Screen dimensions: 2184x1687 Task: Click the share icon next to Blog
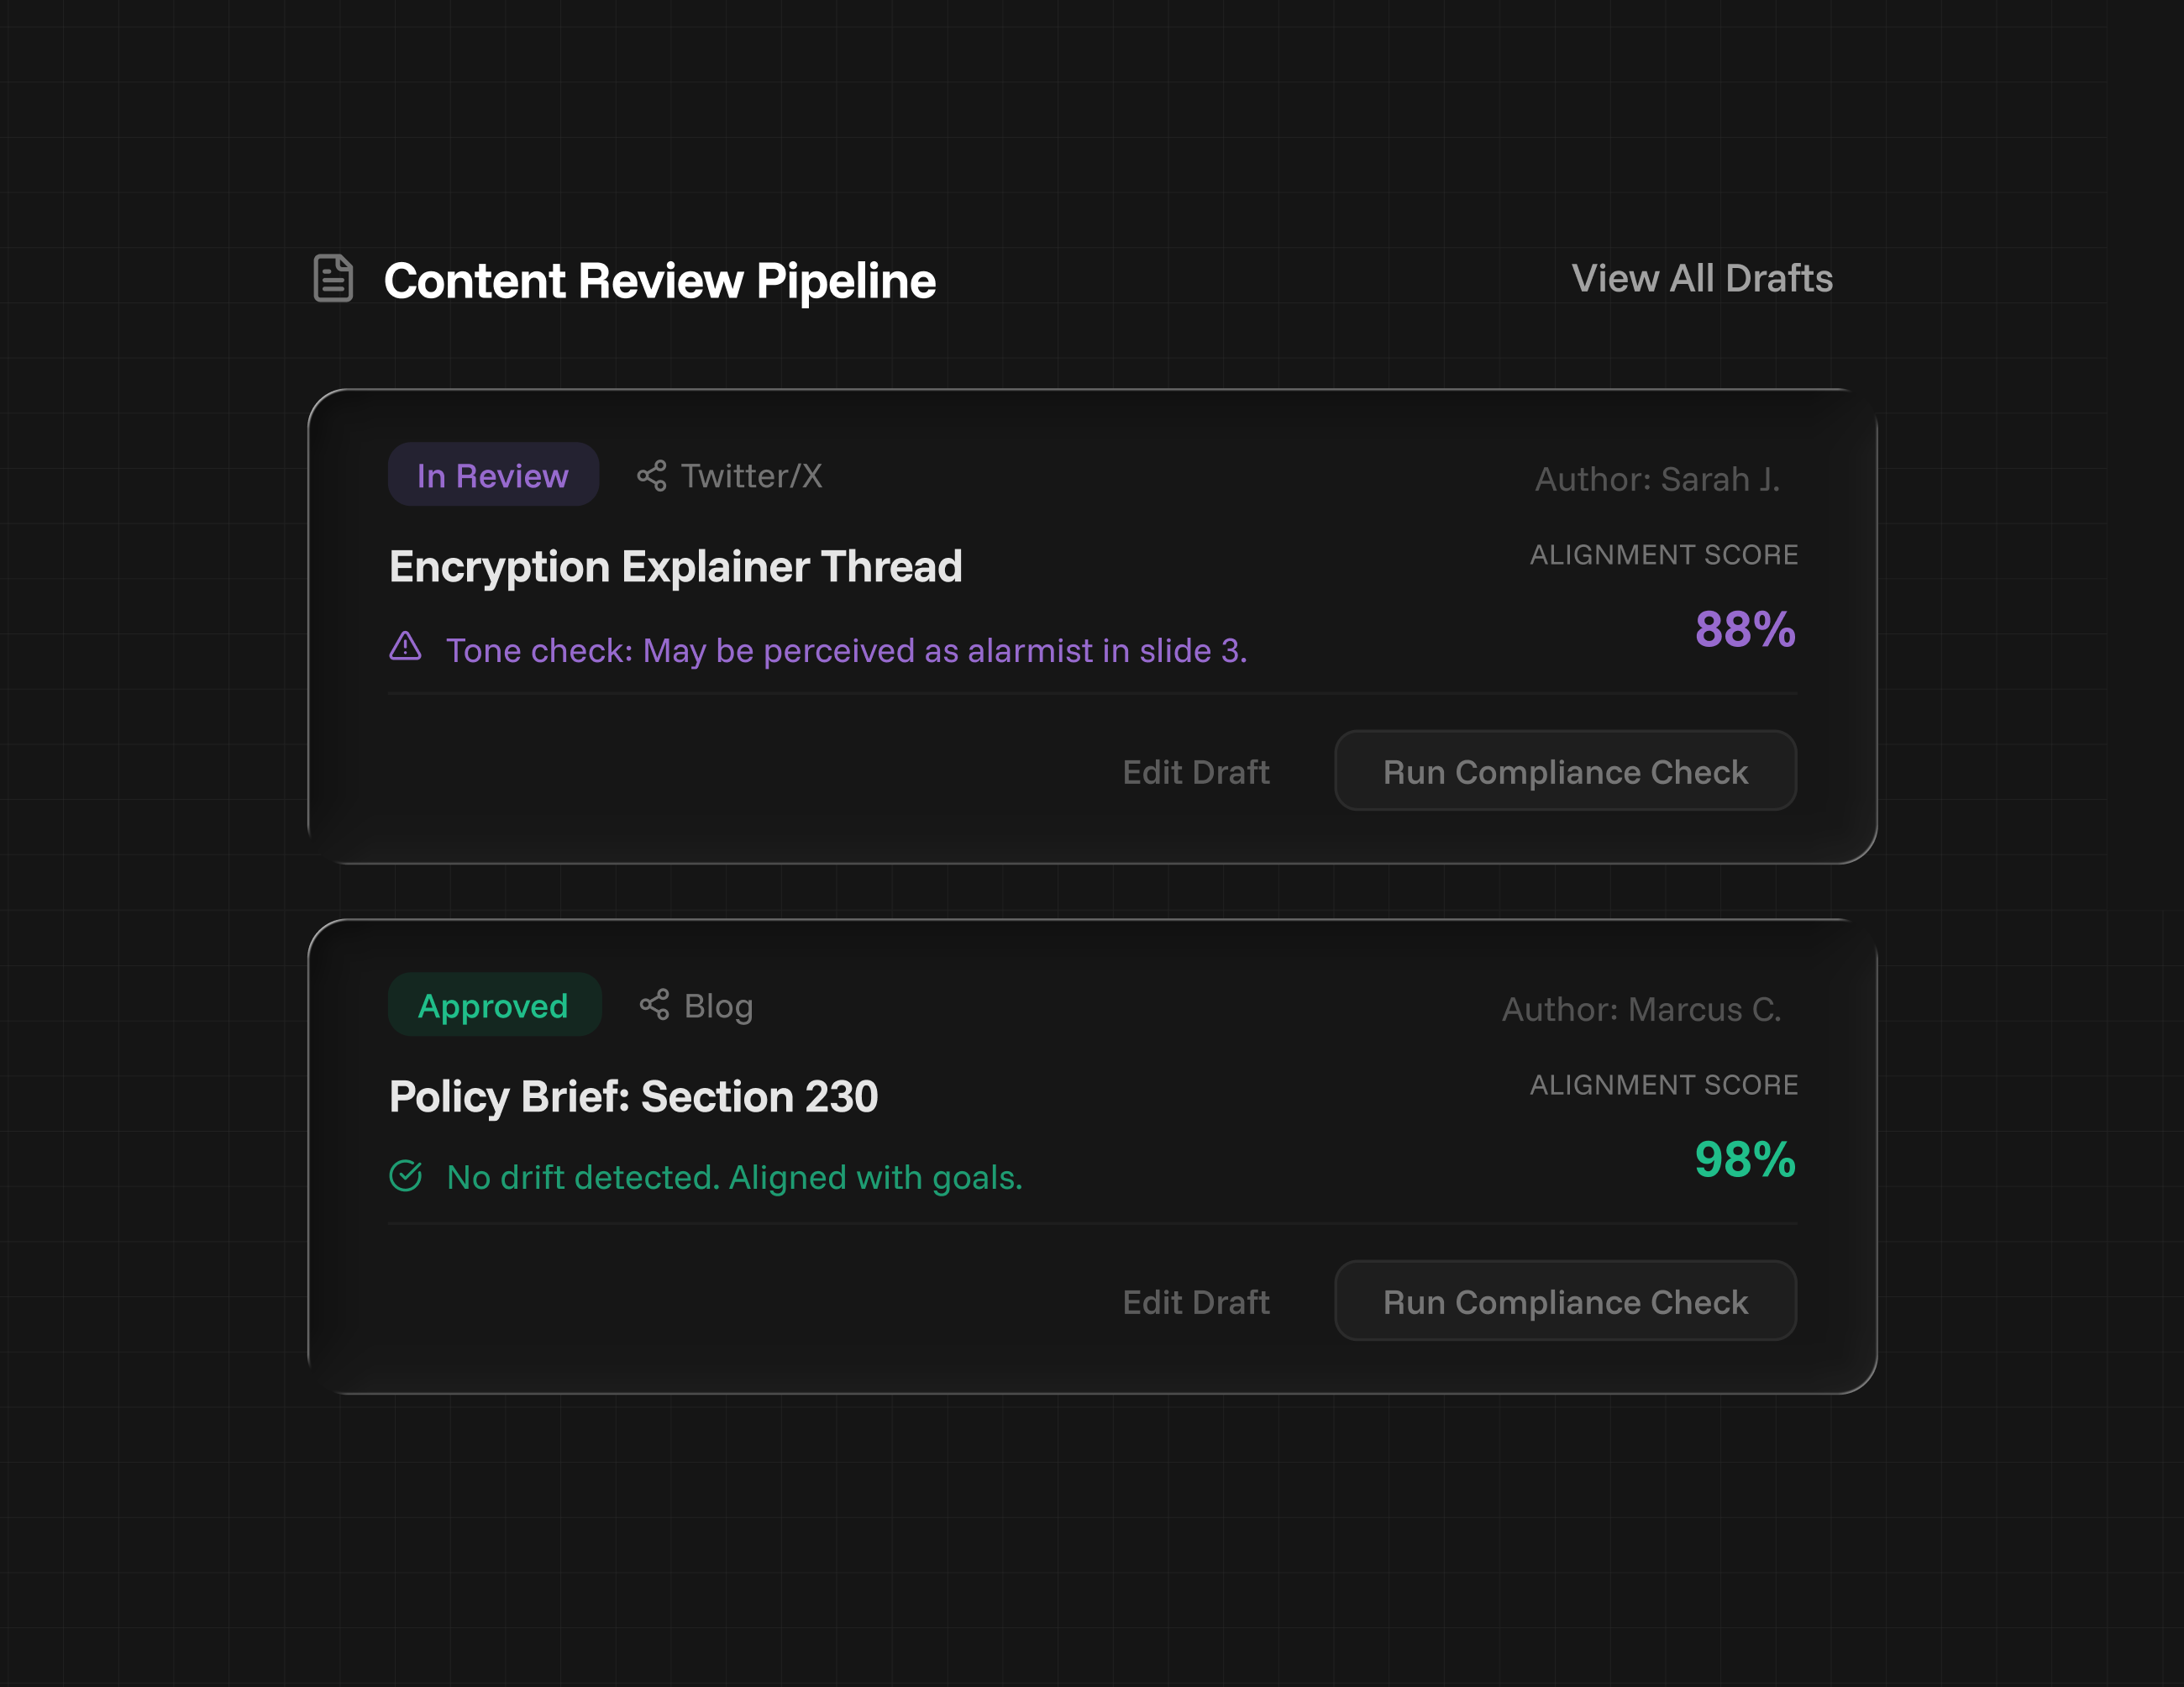coord(655,1005)
